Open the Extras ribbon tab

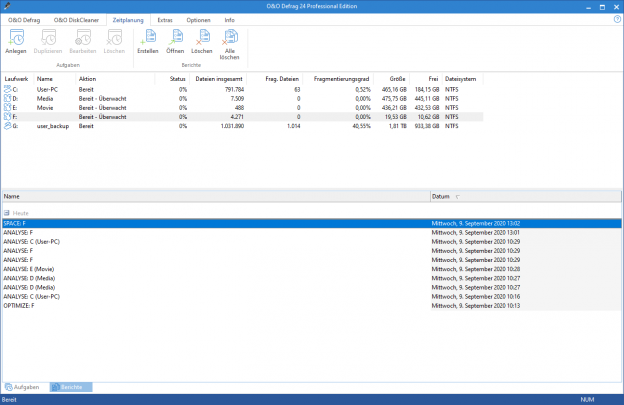pos(164,19)
